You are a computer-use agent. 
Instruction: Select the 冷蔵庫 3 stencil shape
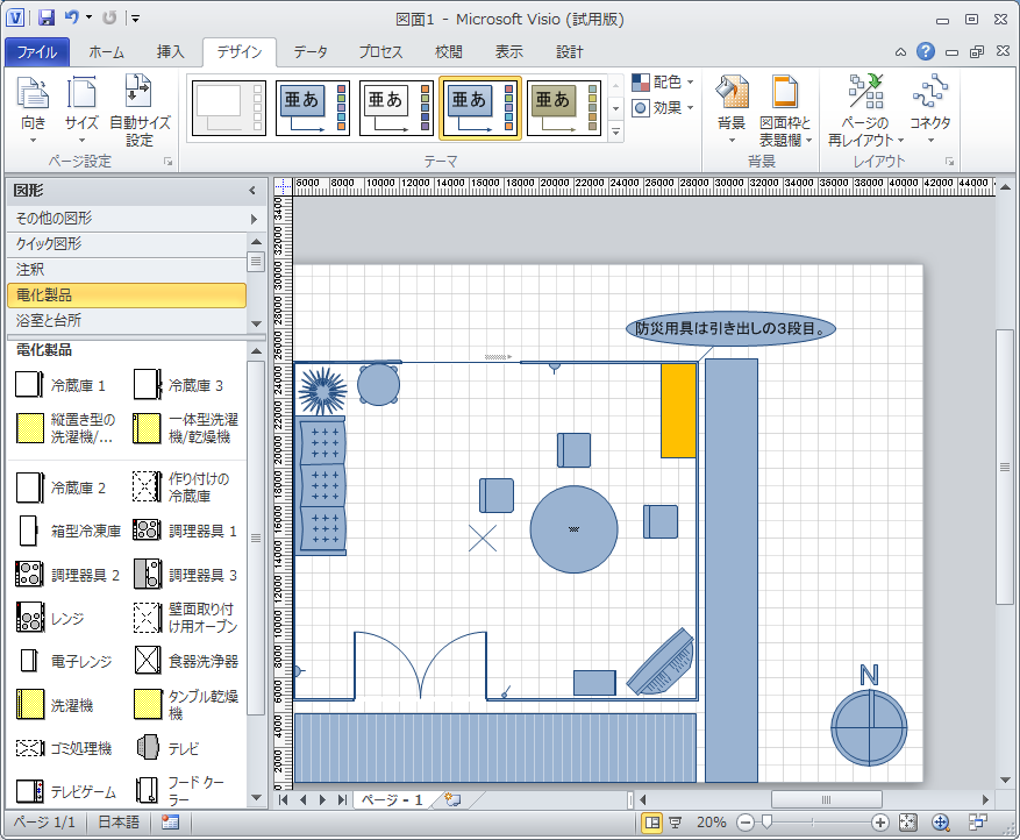click(179, 385)
